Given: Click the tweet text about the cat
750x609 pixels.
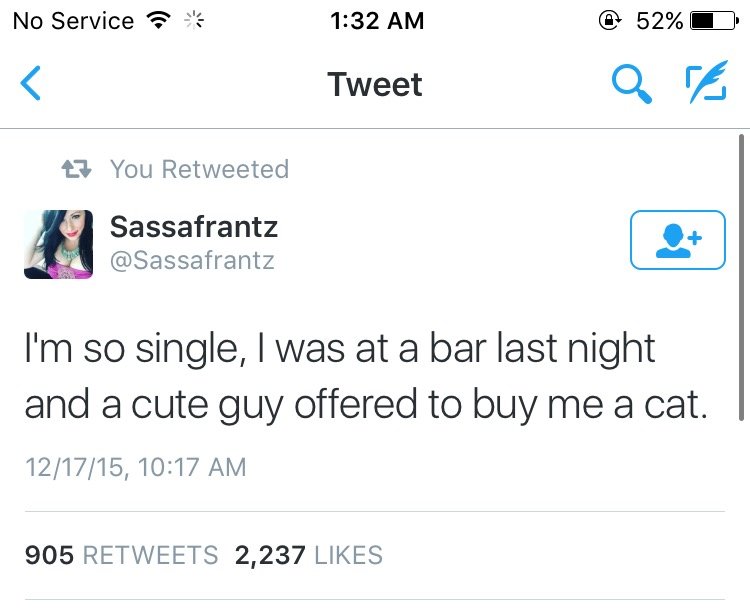Looking at the screenshot, I should coord(367,377).
